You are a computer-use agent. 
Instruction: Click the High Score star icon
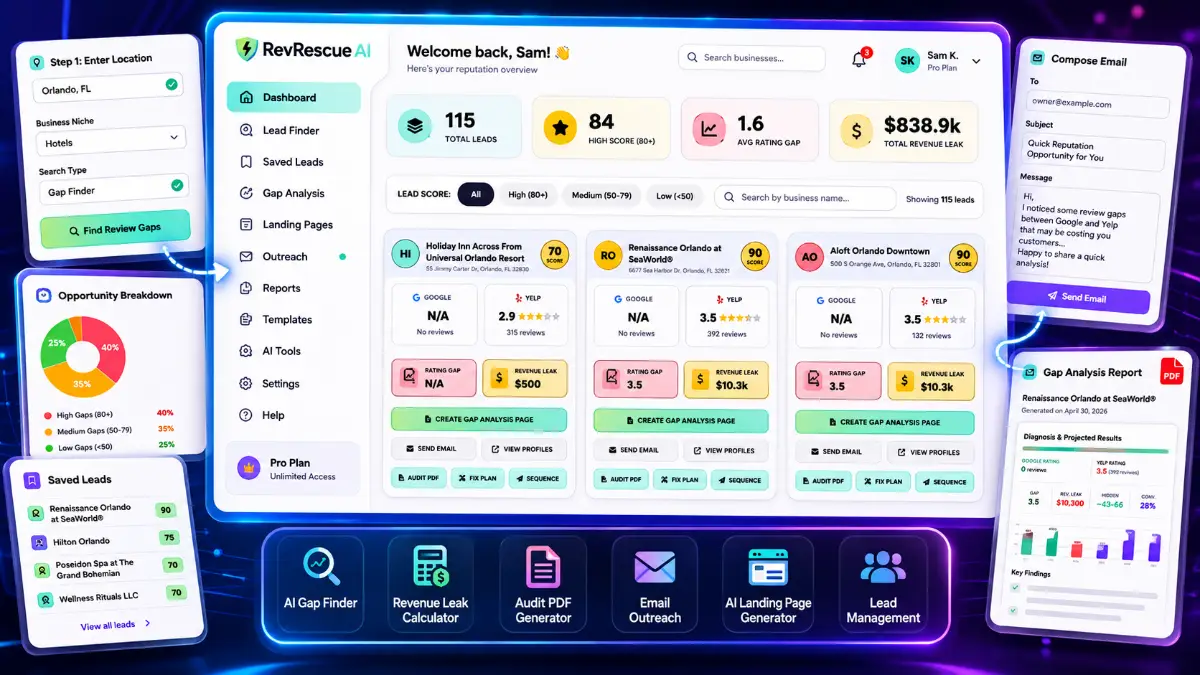561,128
